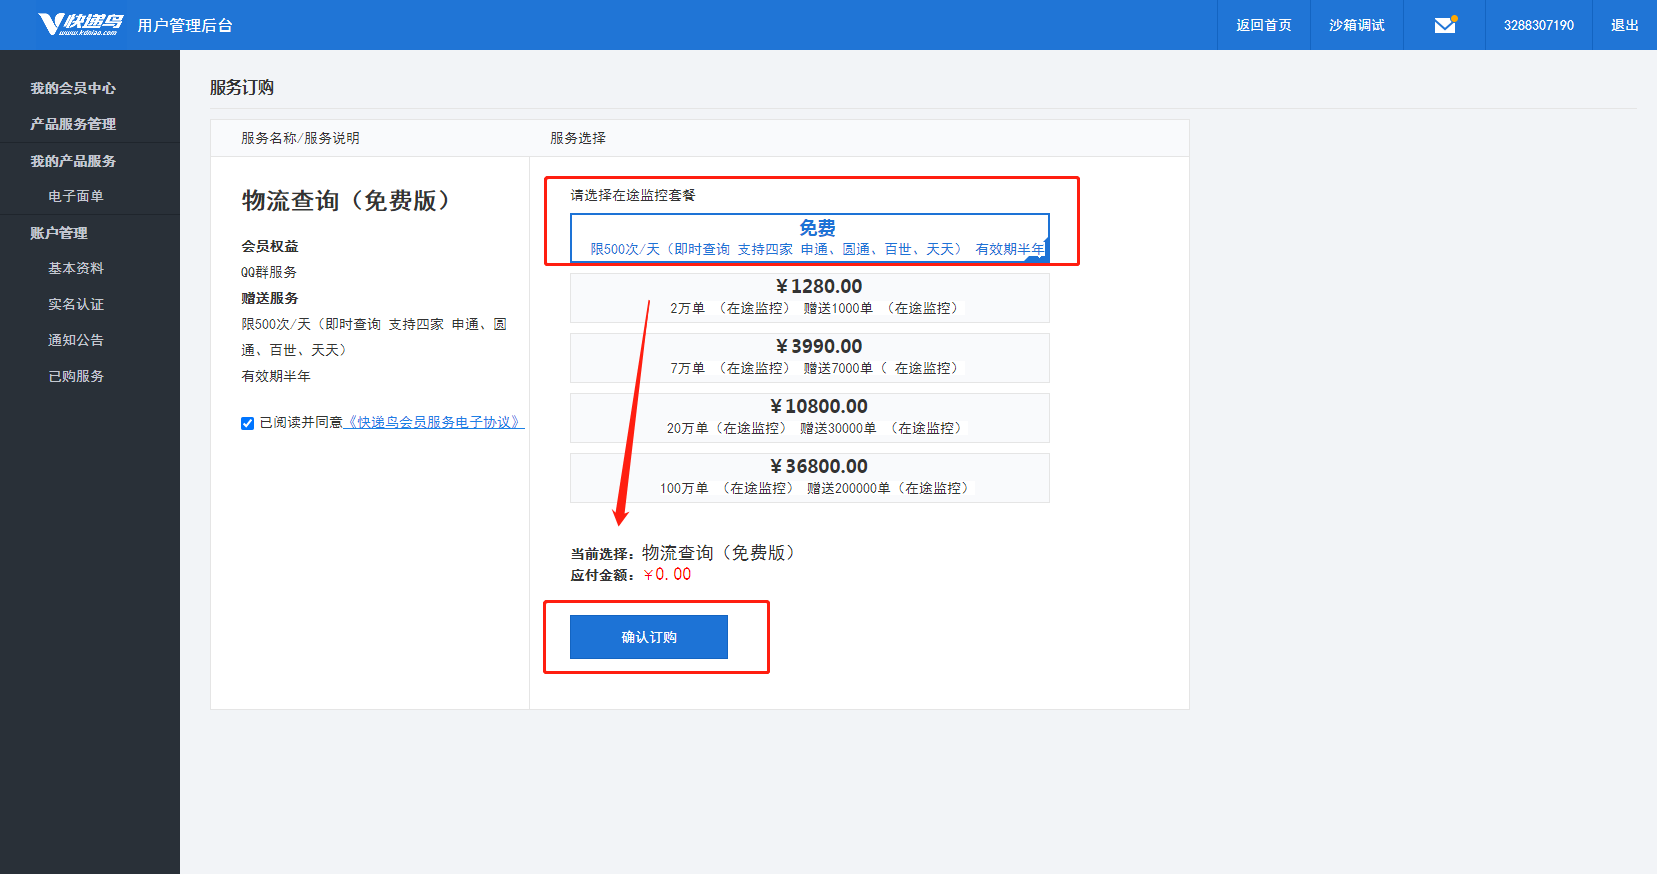Click the QQ群服务 benefit text
The height and width of the screenshot is (874, 1657).
click(269, 272)
